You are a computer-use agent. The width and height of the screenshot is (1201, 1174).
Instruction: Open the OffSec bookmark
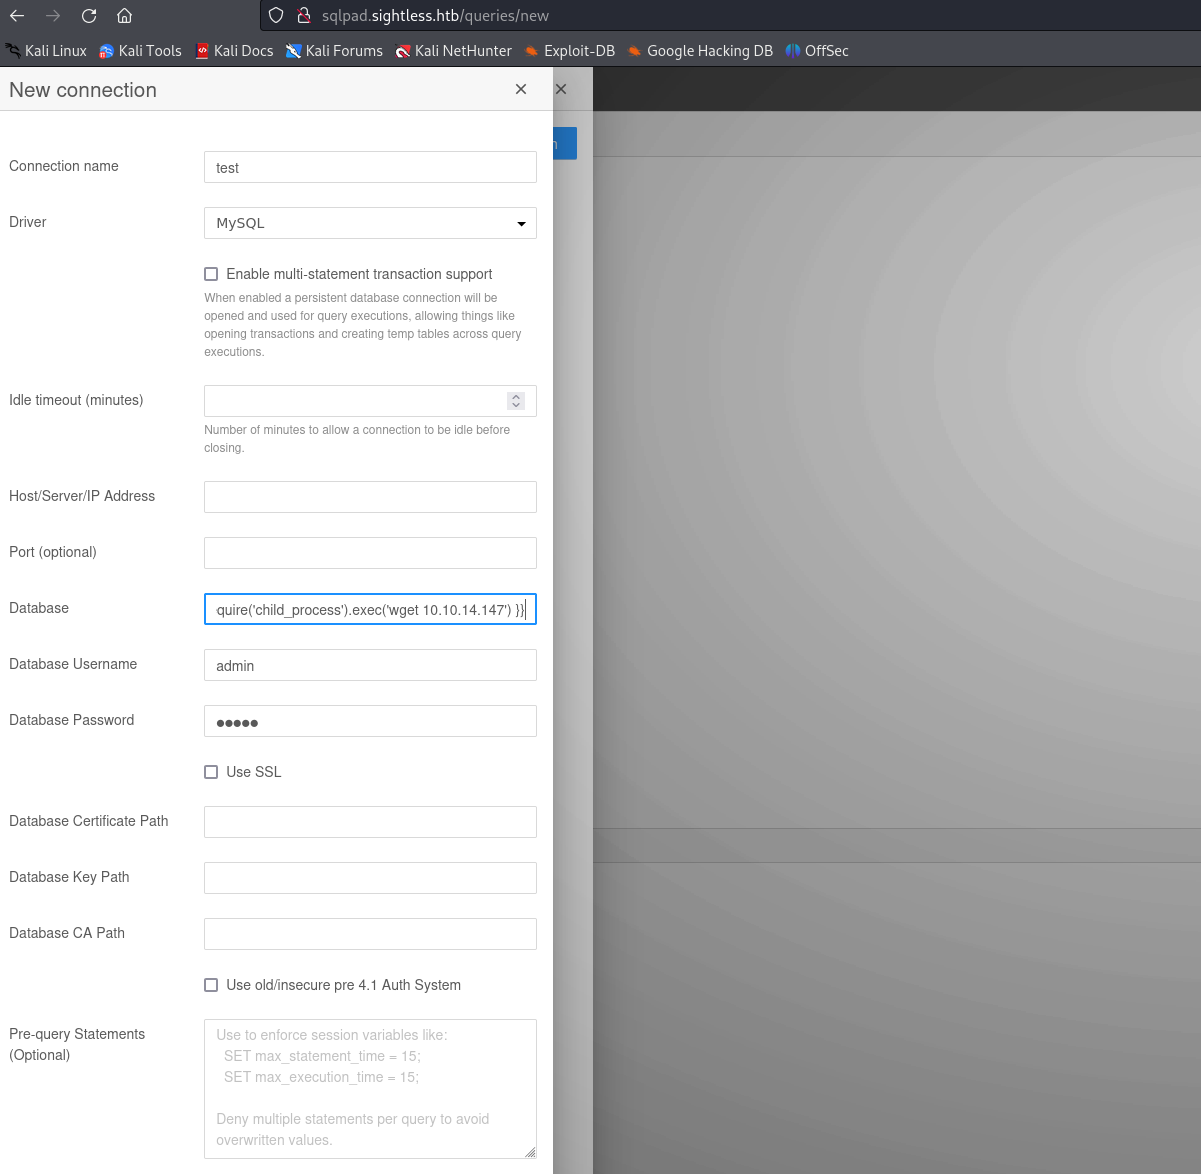click(x=817, y=51)
